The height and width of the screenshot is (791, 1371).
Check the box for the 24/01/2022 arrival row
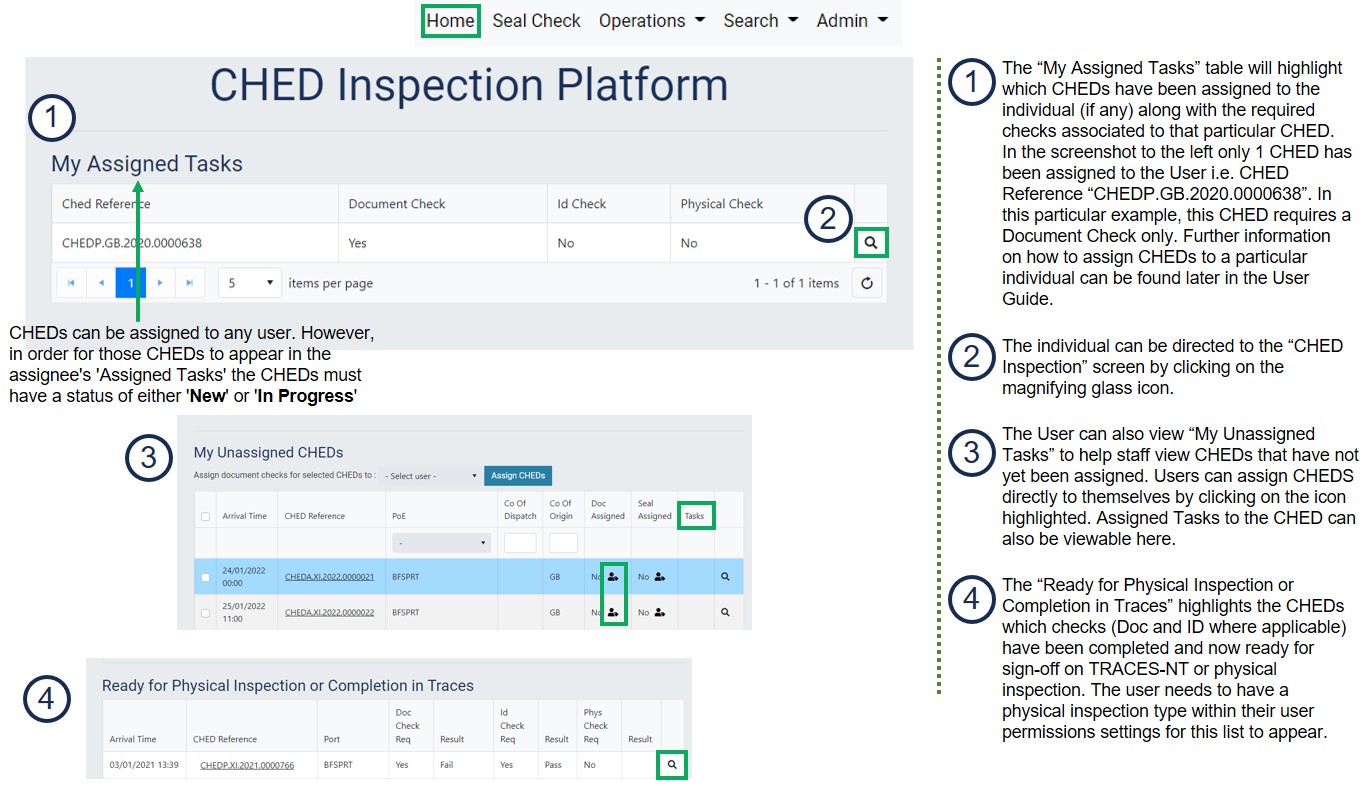[206, 577]
